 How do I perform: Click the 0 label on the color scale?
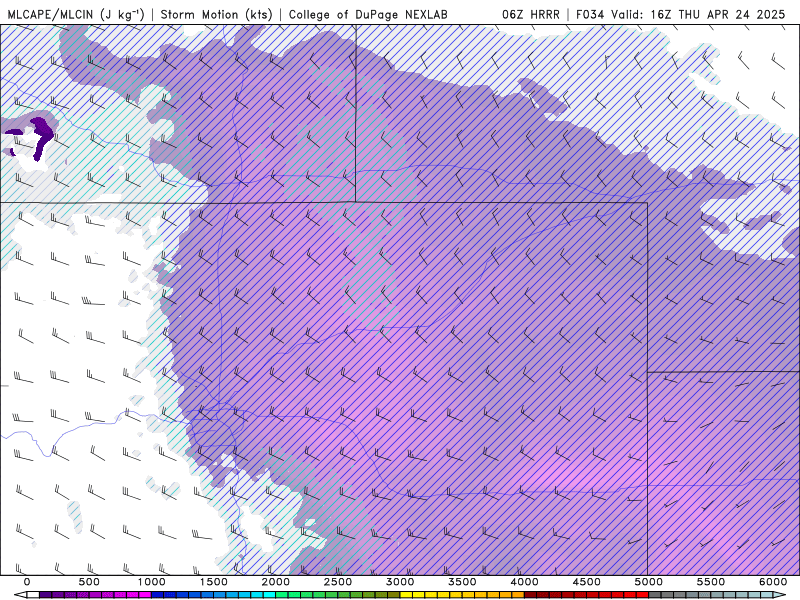coord(27,582)
